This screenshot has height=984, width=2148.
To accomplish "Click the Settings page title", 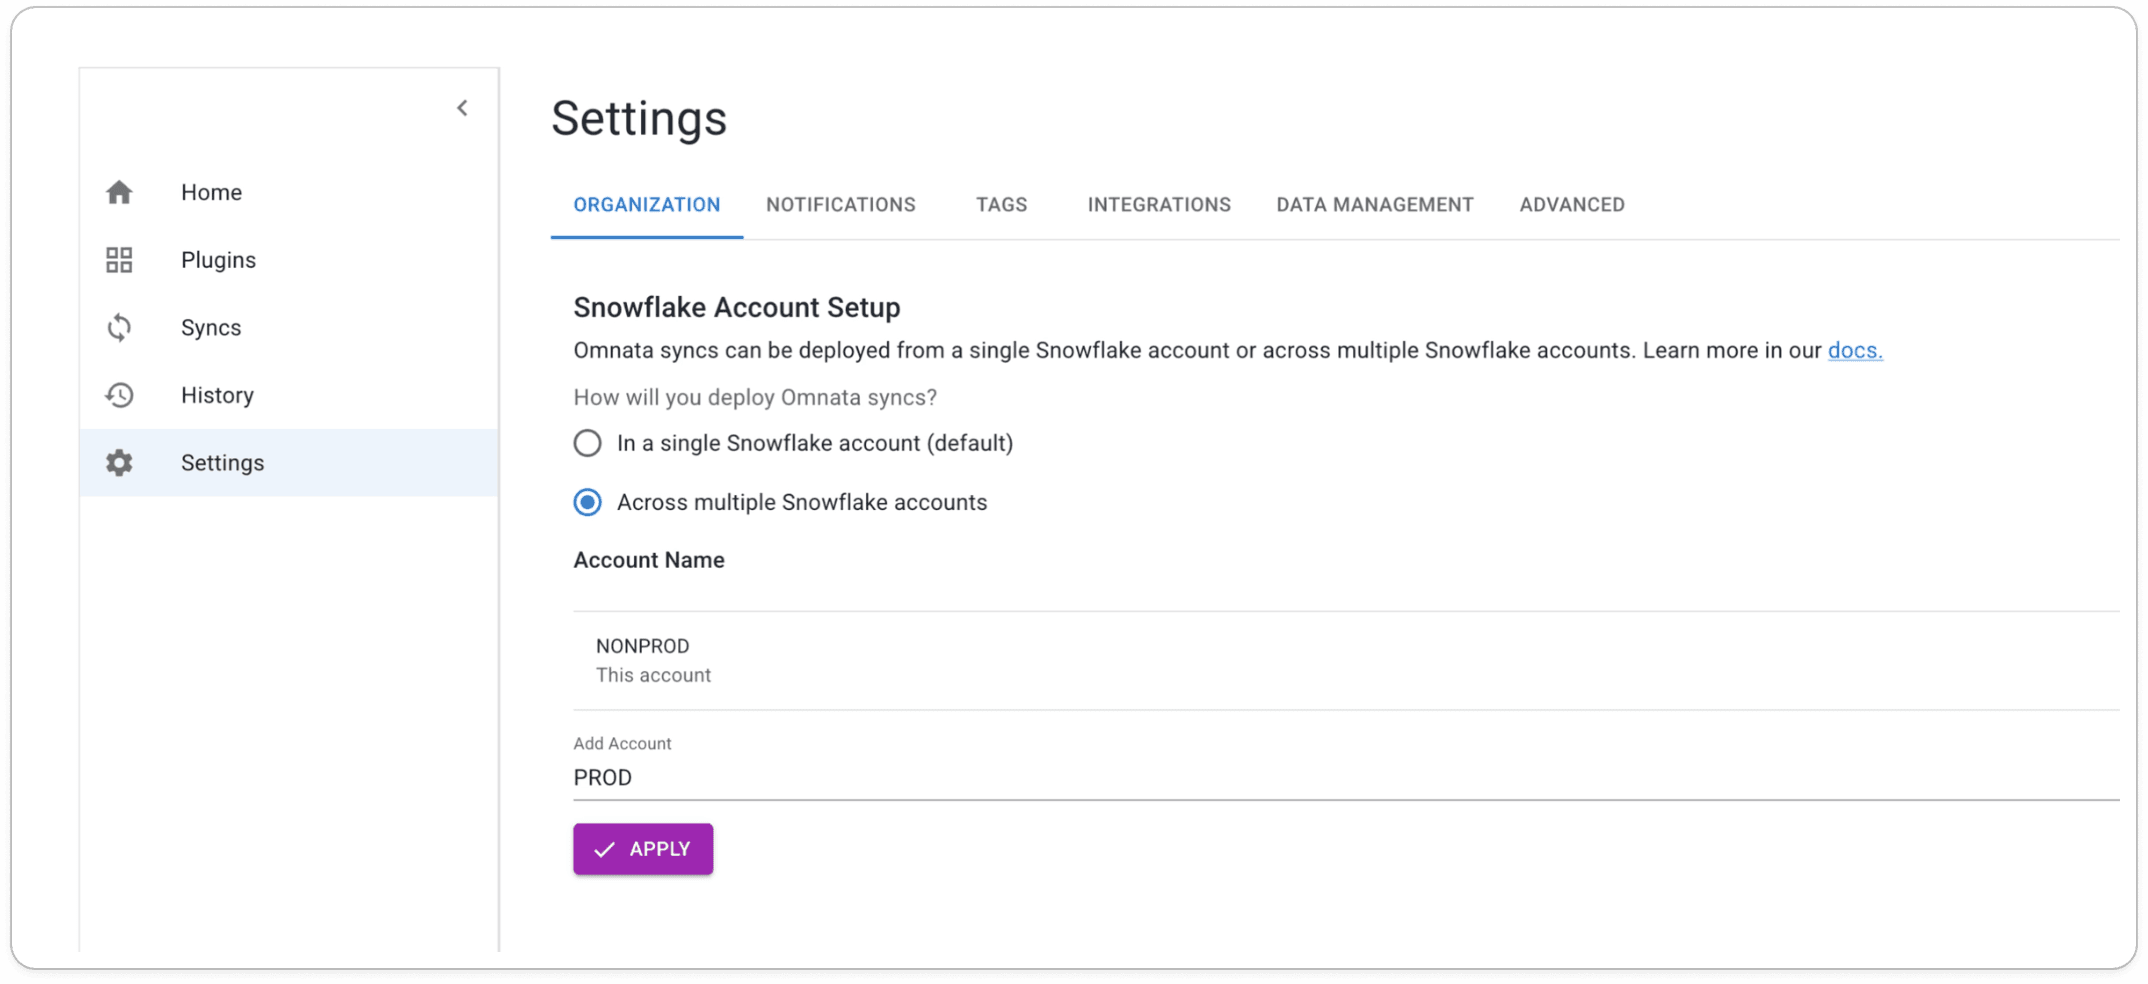I will [x=639, y=118].
